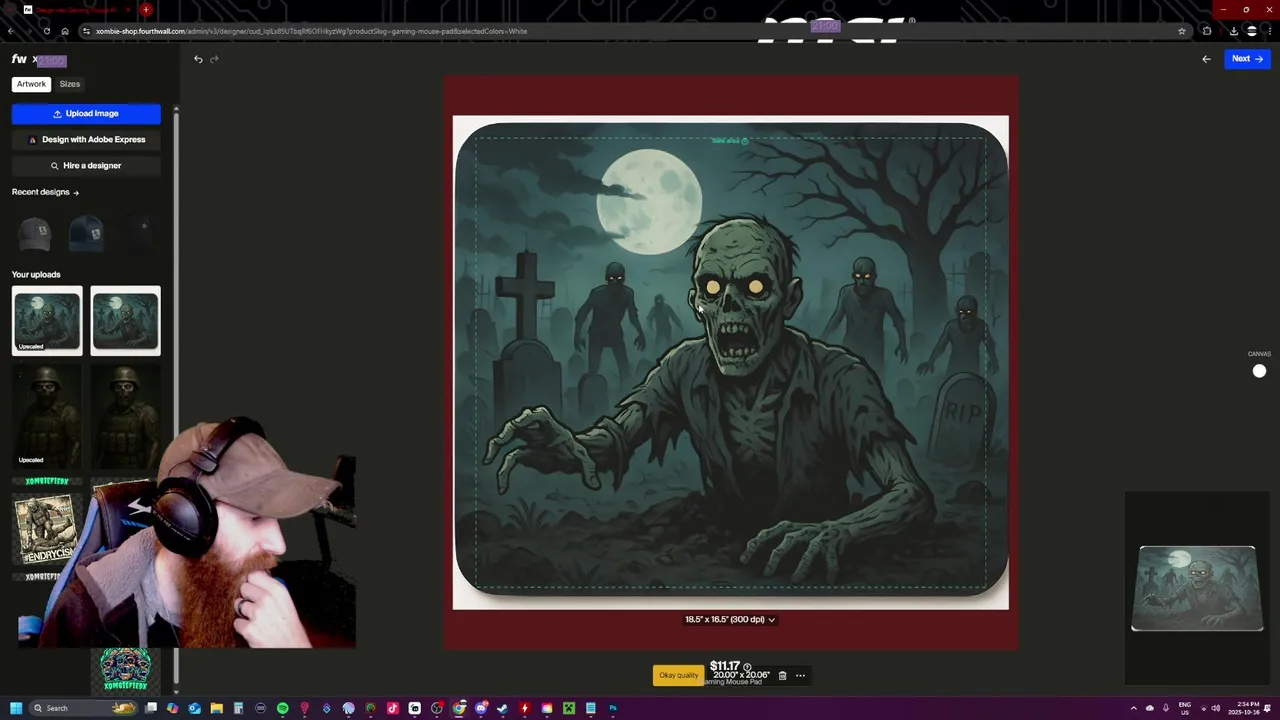Click the undo arrow icon
The image size is (1280, 720).
click(198, 59)
